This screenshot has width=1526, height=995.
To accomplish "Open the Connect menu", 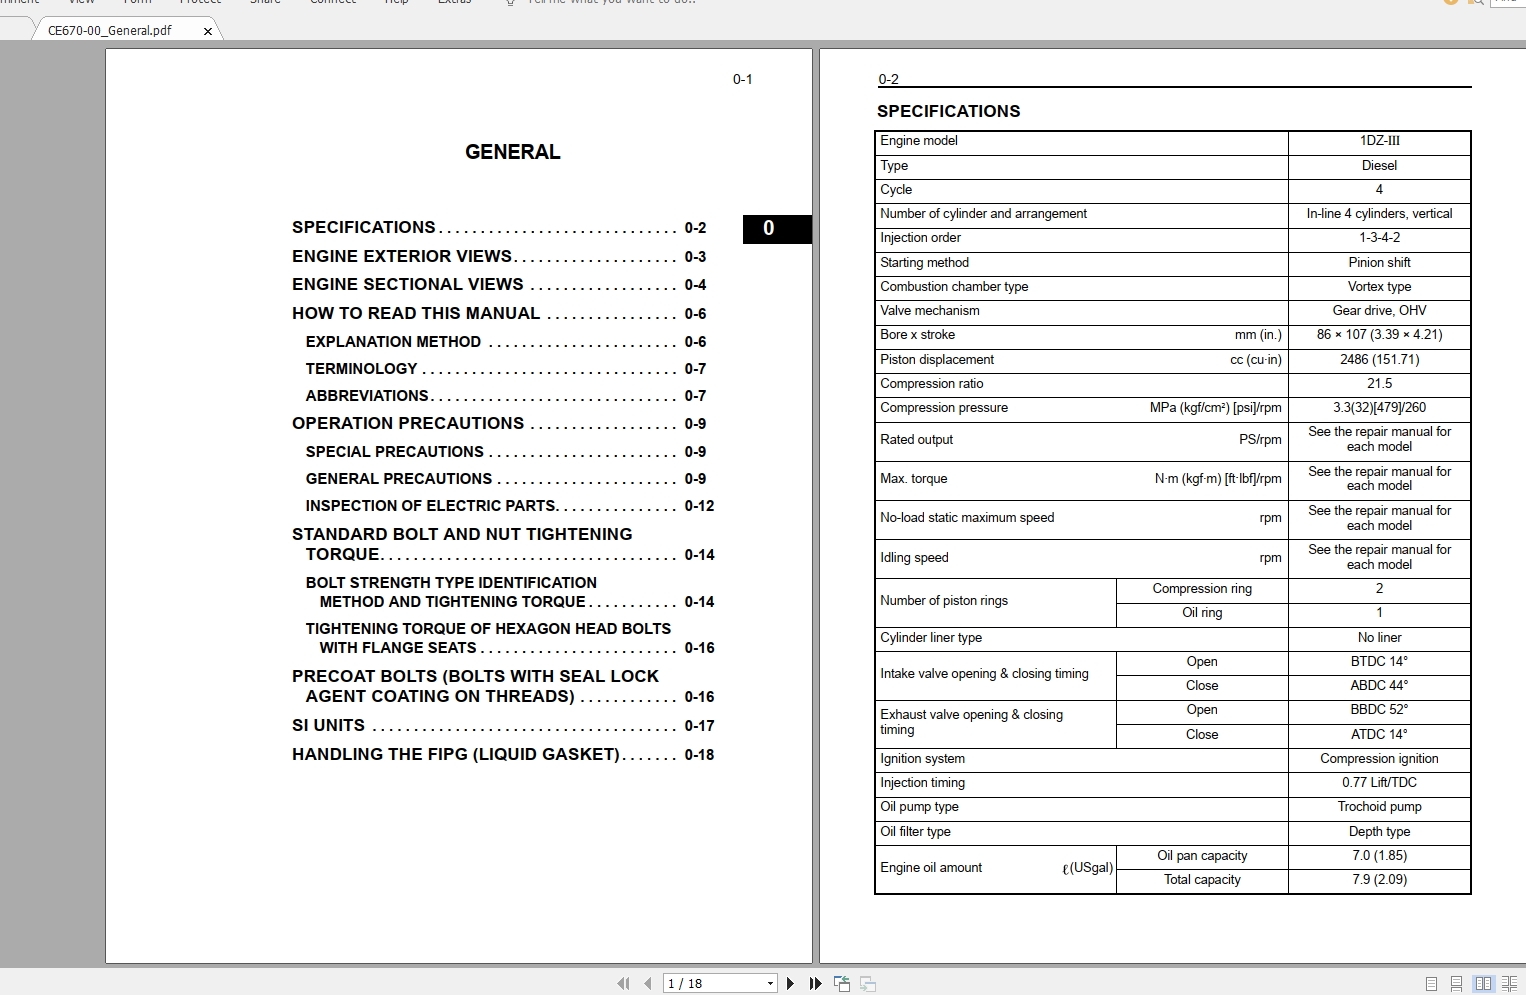I will (332, 3).
